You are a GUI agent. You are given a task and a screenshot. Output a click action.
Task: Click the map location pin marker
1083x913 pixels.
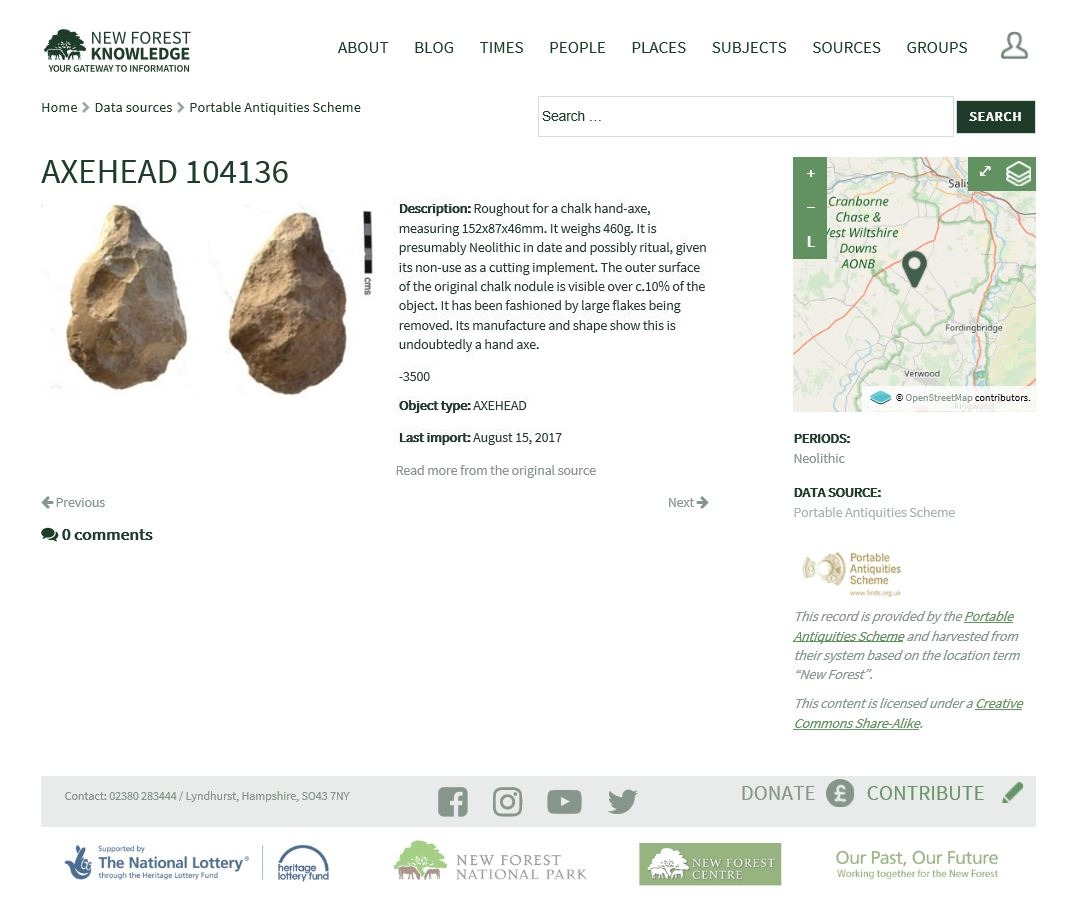914,269
